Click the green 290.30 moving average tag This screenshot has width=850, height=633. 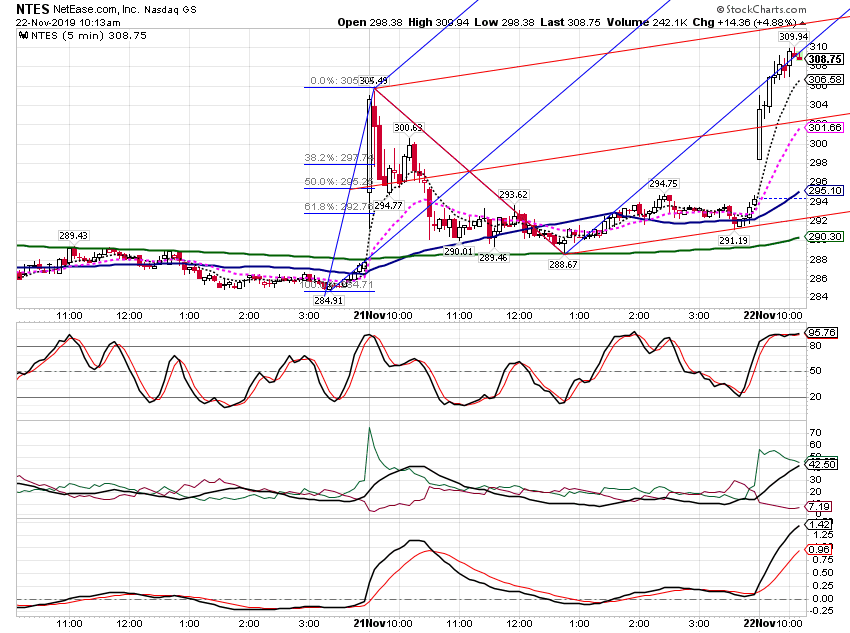pyautogui.click(x=825, y=237)
